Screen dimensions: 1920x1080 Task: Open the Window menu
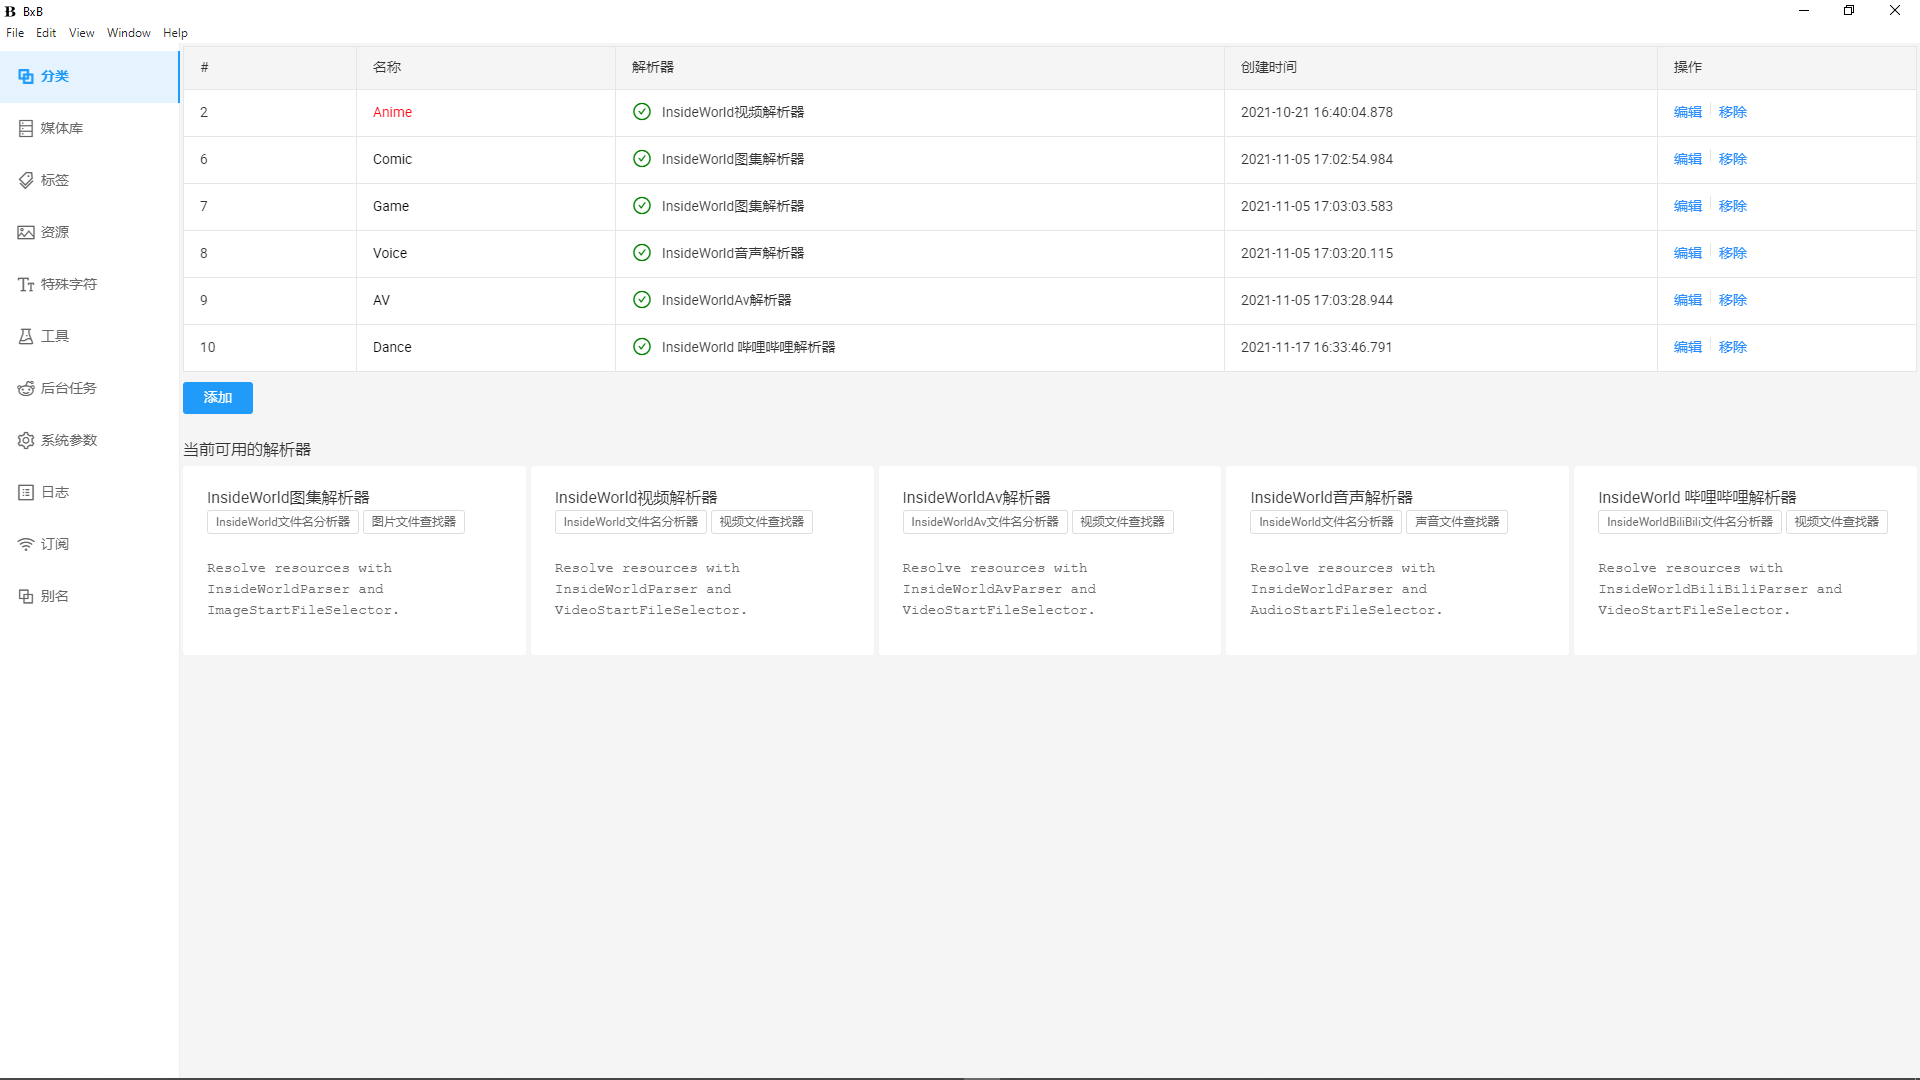128,33
